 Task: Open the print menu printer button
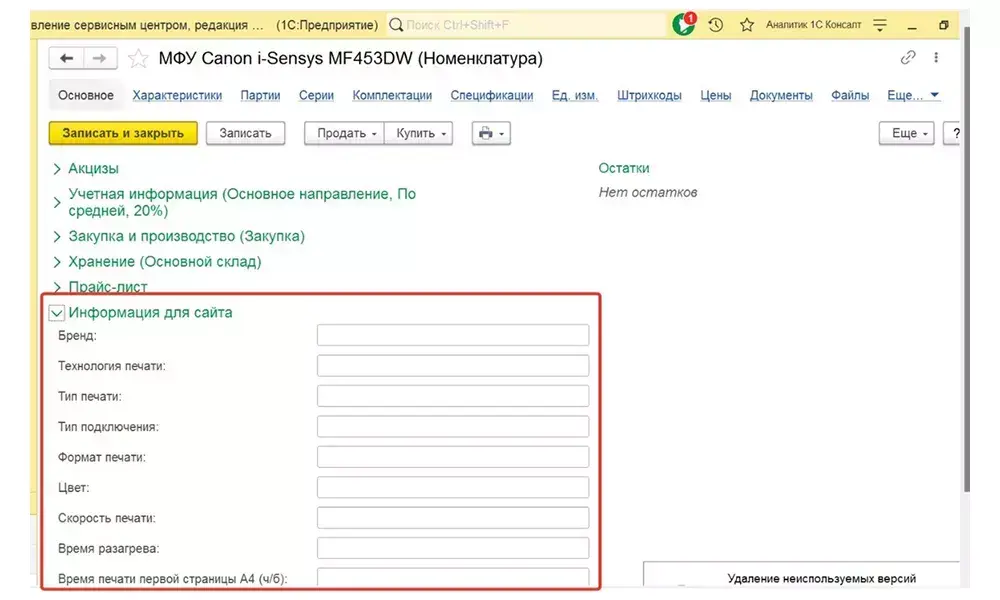tap(490, 133)
